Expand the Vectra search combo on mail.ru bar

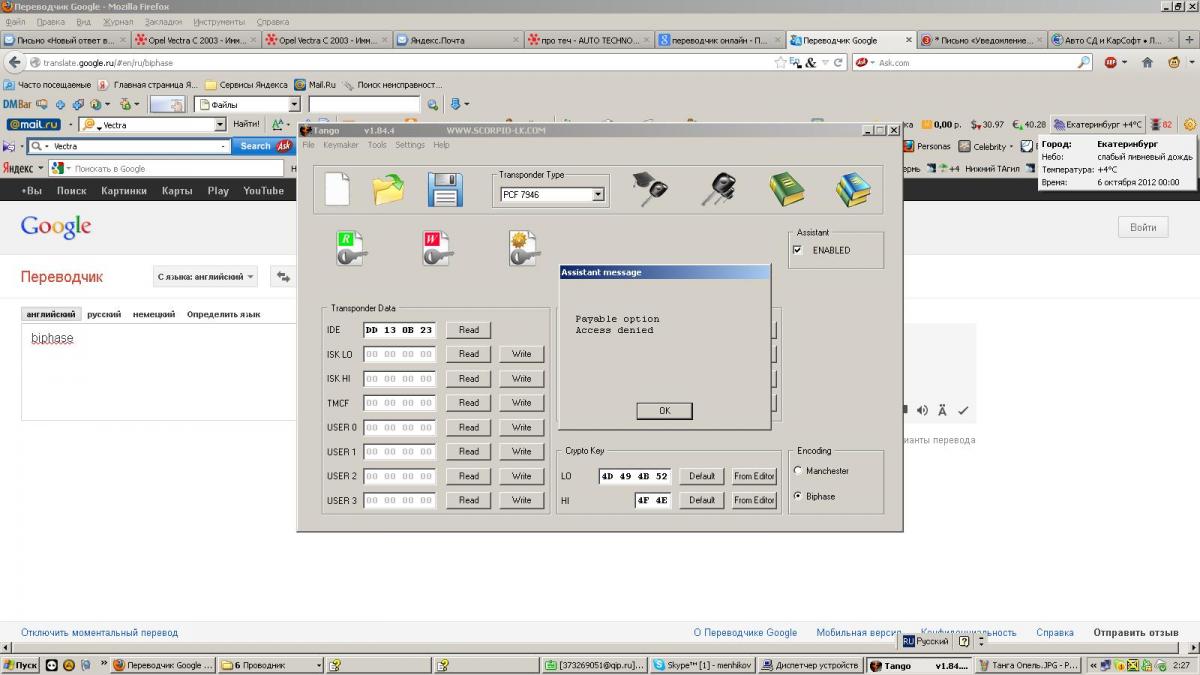coord(221,125)
